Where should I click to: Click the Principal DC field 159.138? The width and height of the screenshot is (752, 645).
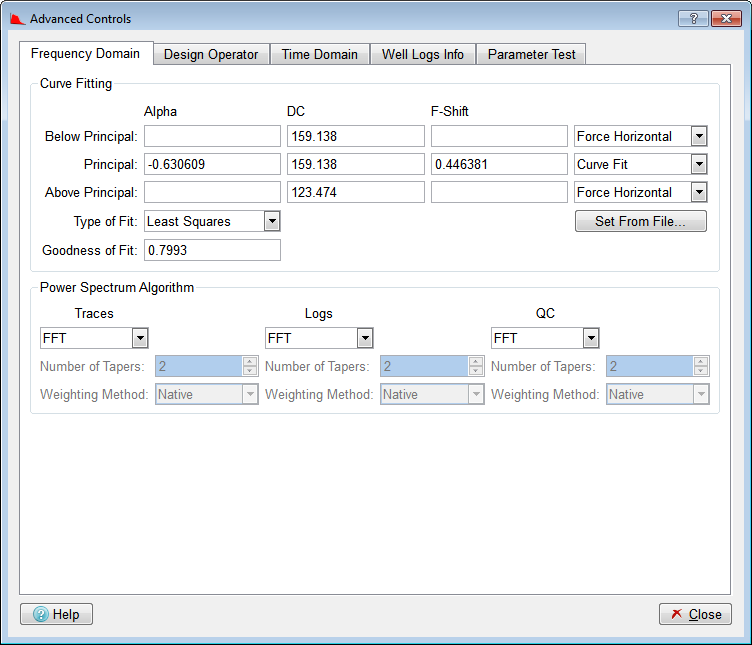pyautogui.click(x=356, y=164)
